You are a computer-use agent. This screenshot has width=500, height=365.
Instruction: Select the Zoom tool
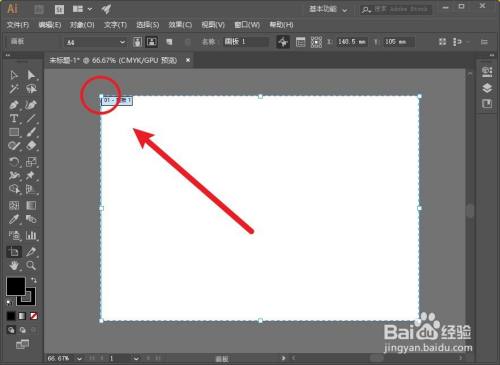pyautogui.click(x=31, y=266)
